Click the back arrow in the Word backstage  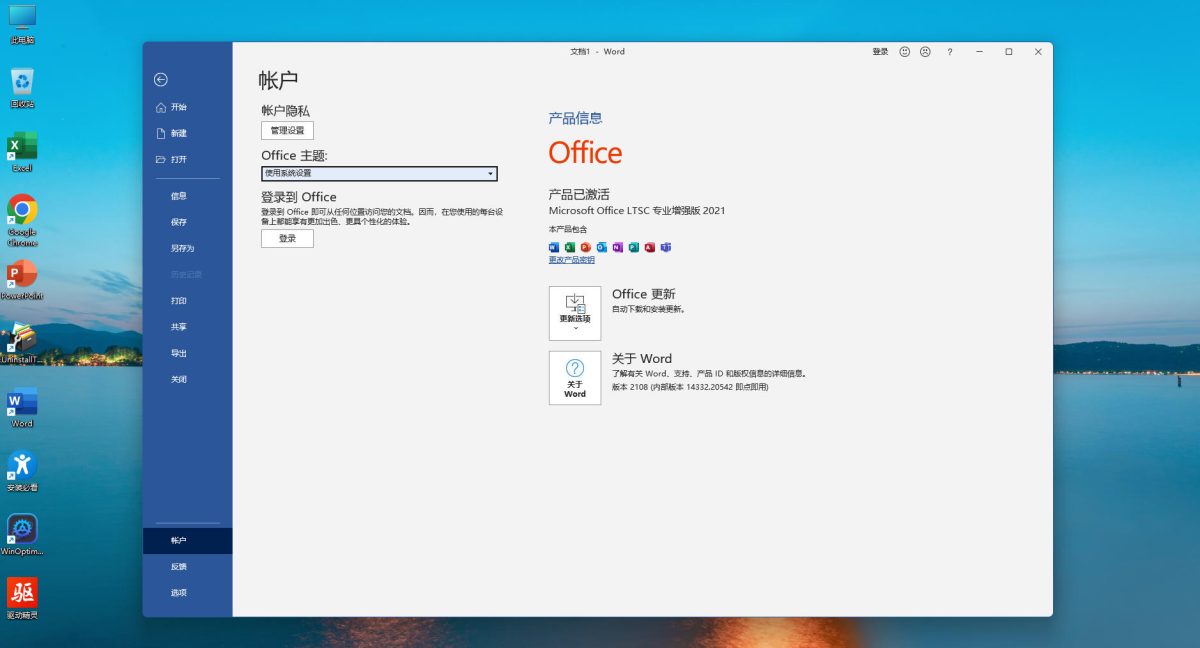(x=161, y=80)
